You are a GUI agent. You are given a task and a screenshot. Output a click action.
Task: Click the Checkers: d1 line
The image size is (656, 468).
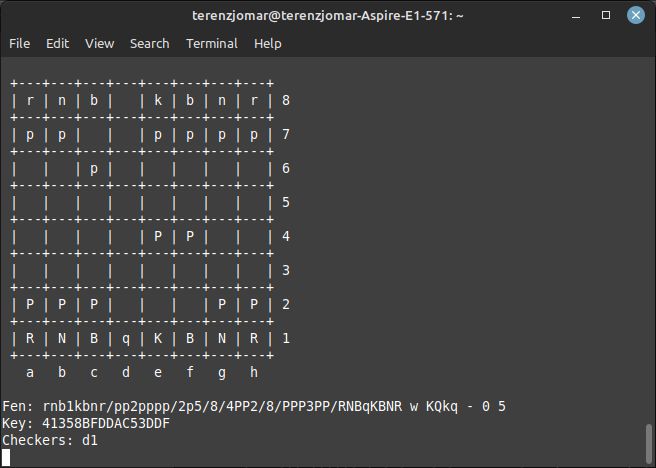[46, 441]
